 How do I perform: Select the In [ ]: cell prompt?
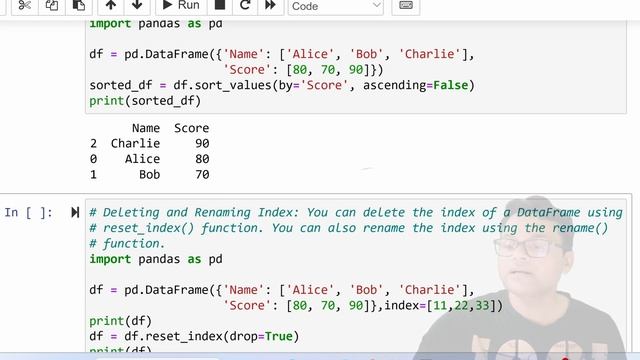click(x=29, y=213)
